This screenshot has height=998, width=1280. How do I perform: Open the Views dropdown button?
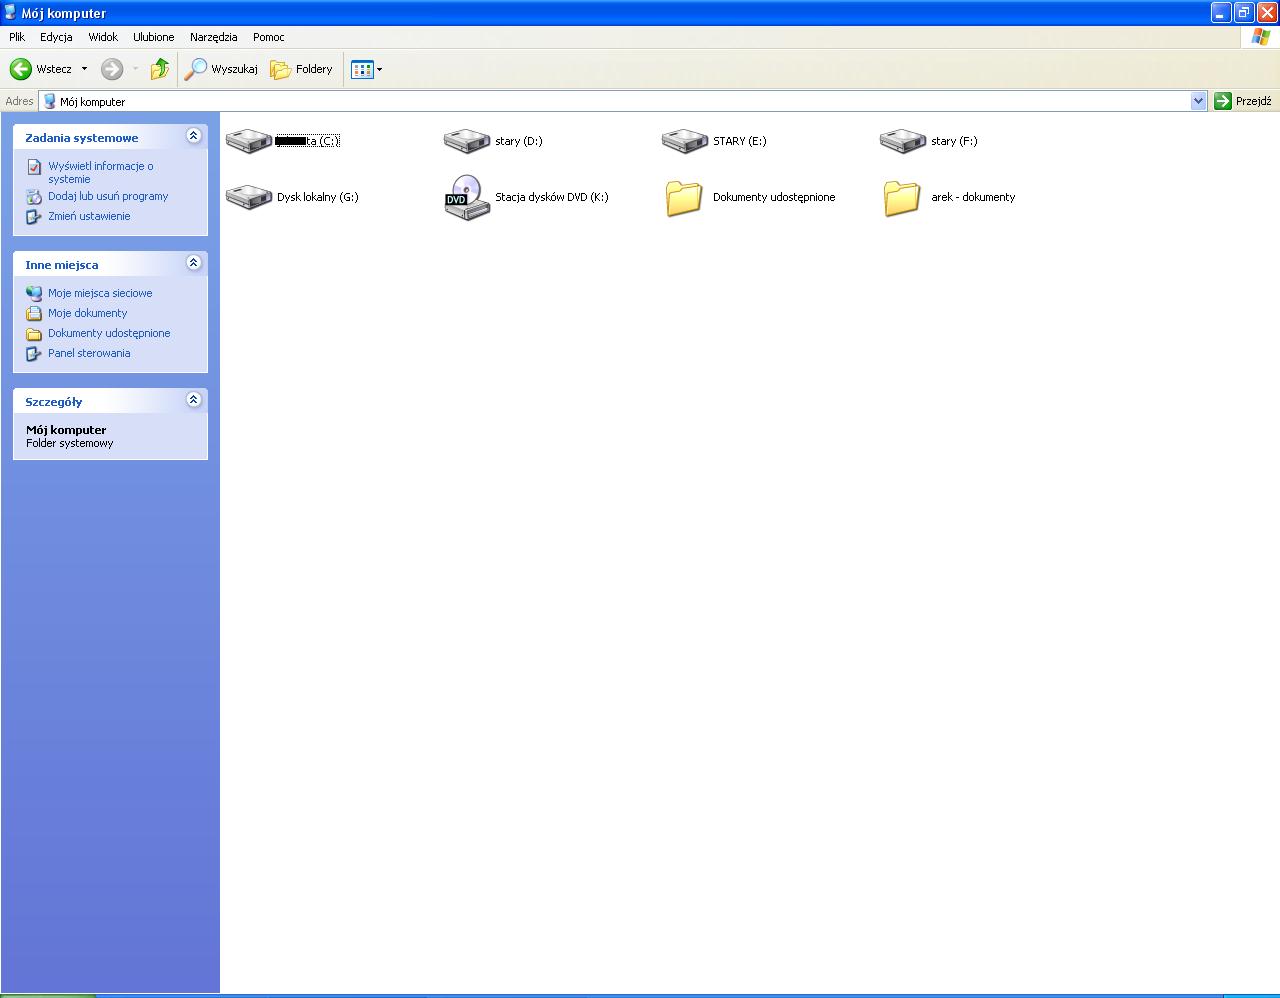point(367,69)
